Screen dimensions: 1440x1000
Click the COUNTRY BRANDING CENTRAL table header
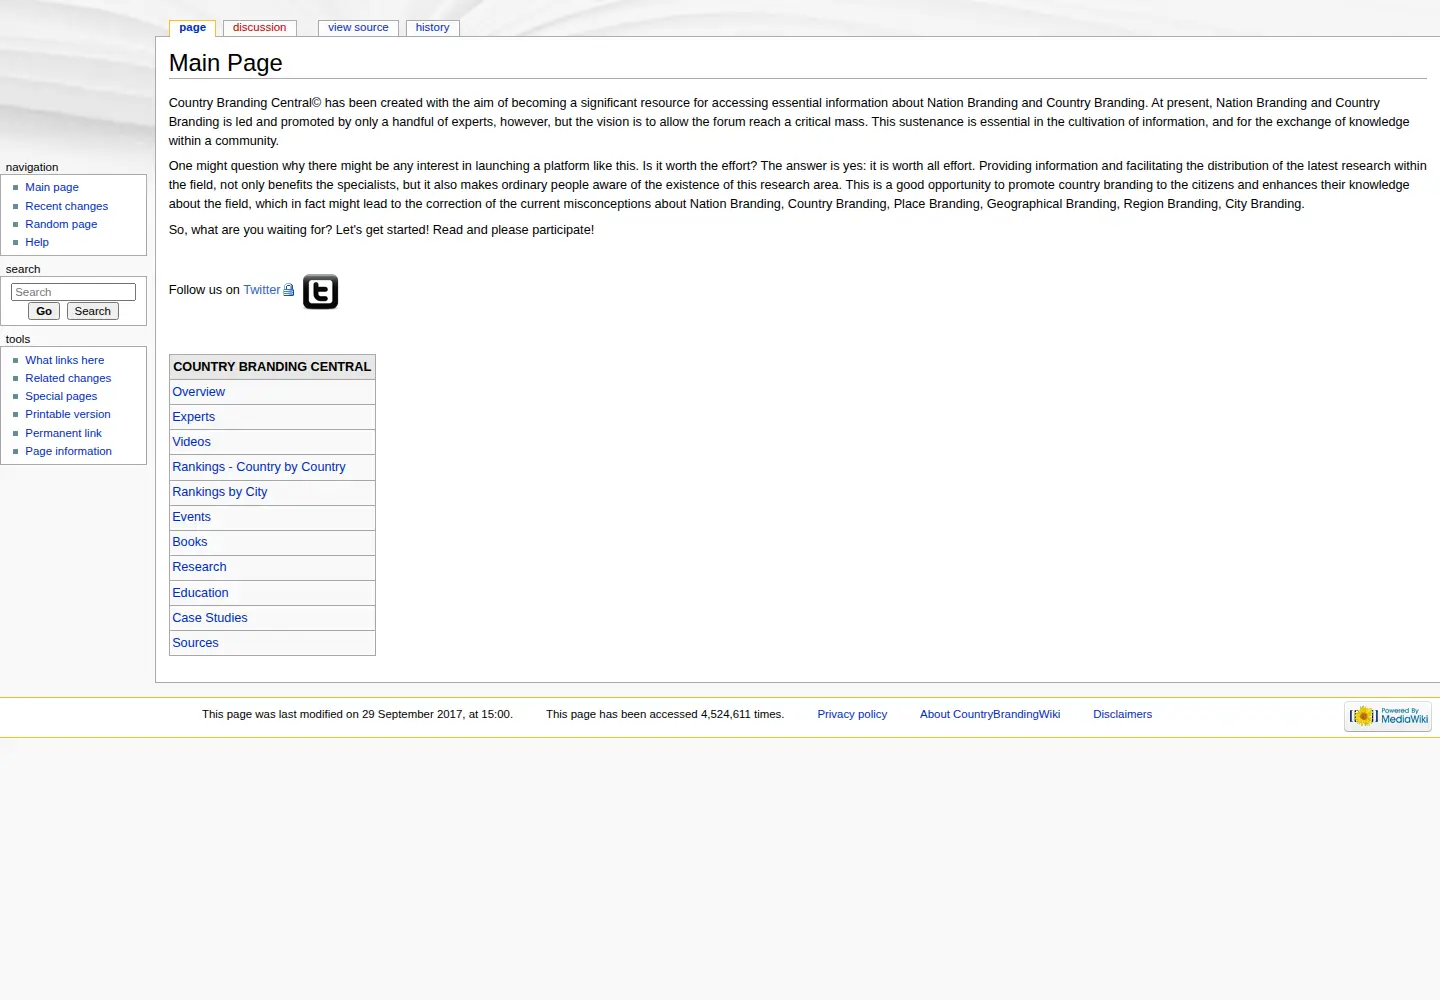pos(272,367)
